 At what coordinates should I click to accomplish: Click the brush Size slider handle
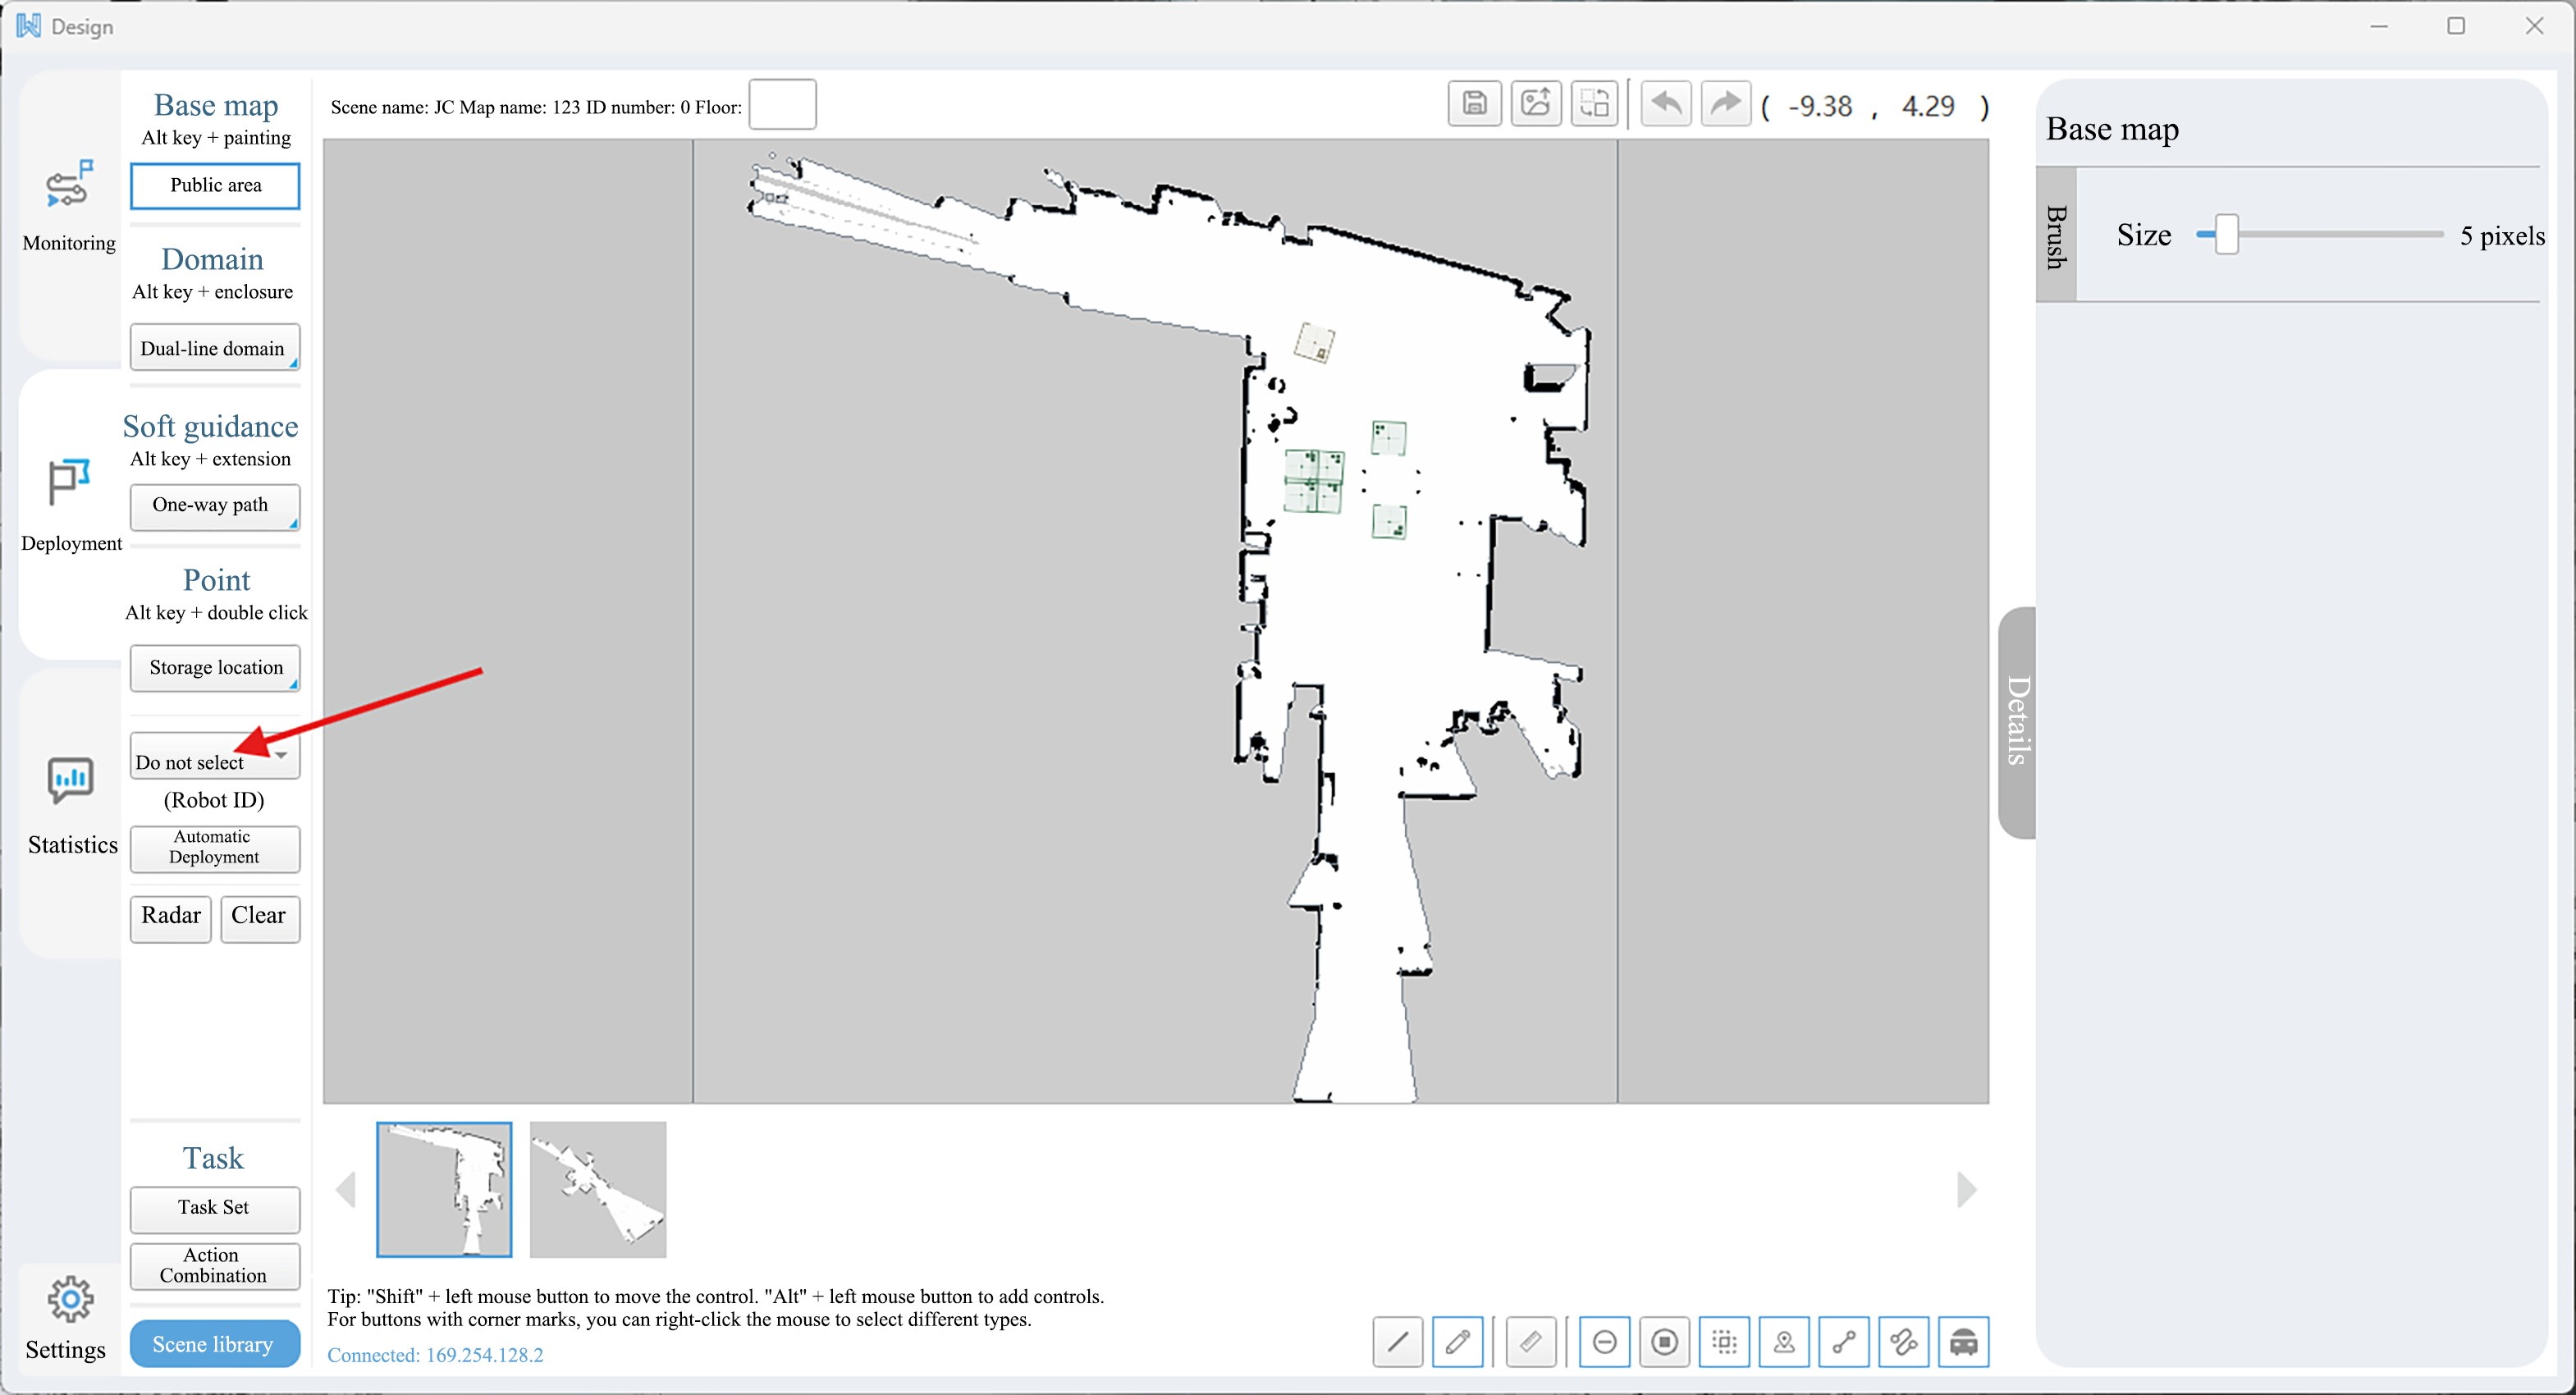click(x=2226, y=235)
